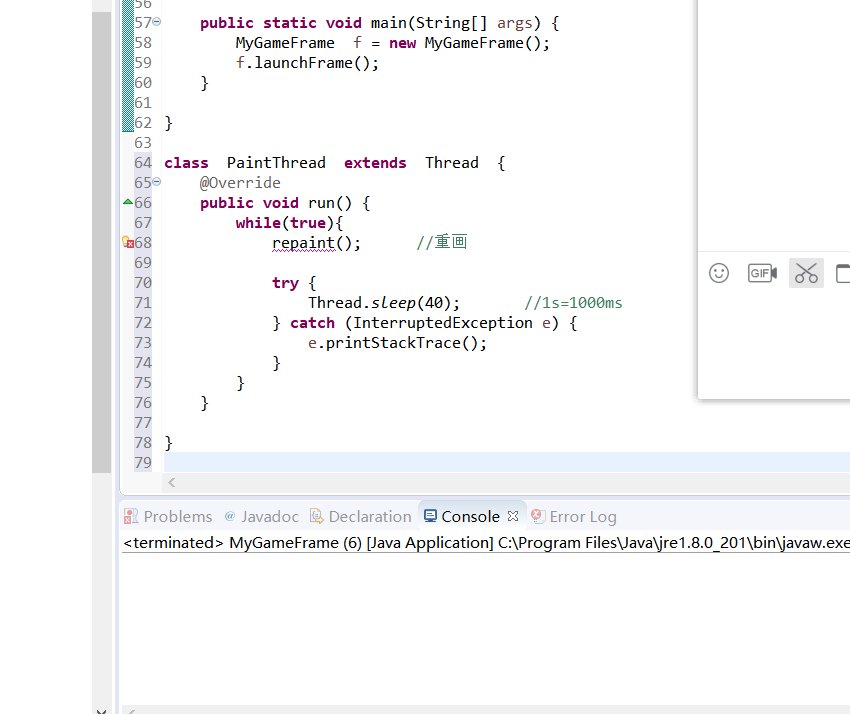Screen dimensions: 850x714
Task: Click the empty highlighted line 79
Action: (x=507, y=462)
